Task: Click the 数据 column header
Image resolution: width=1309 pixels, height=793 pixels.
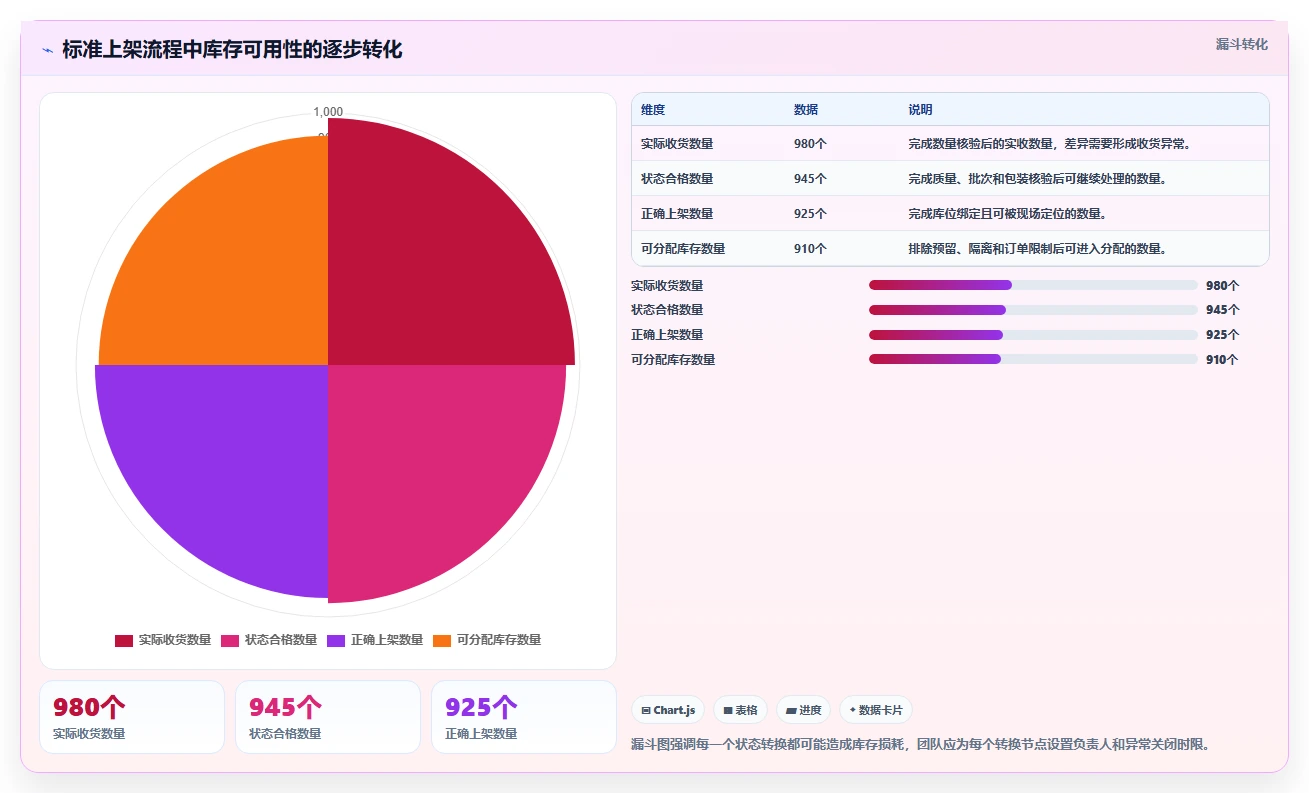Action: tap(806, 109)
